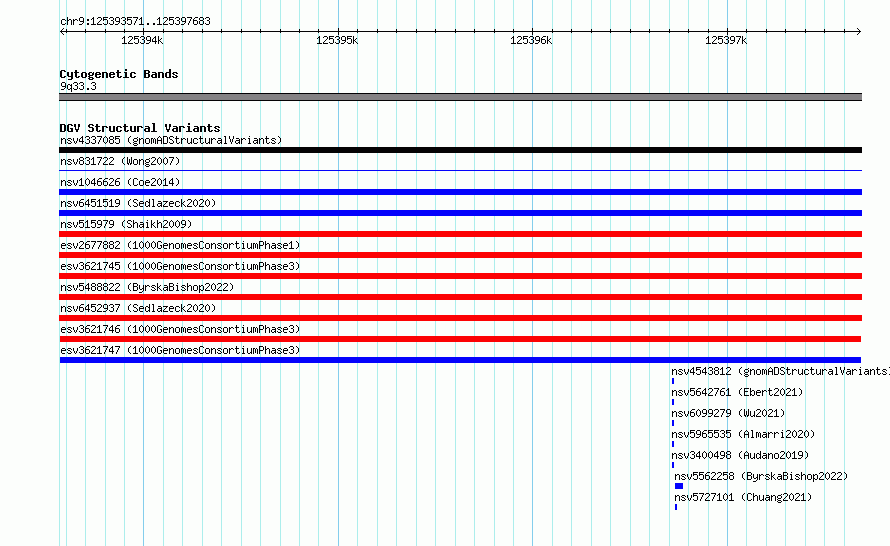The image size is (890, 546).
Task: Select the red esv3621746 variant bar
Action: click(460, 339)
